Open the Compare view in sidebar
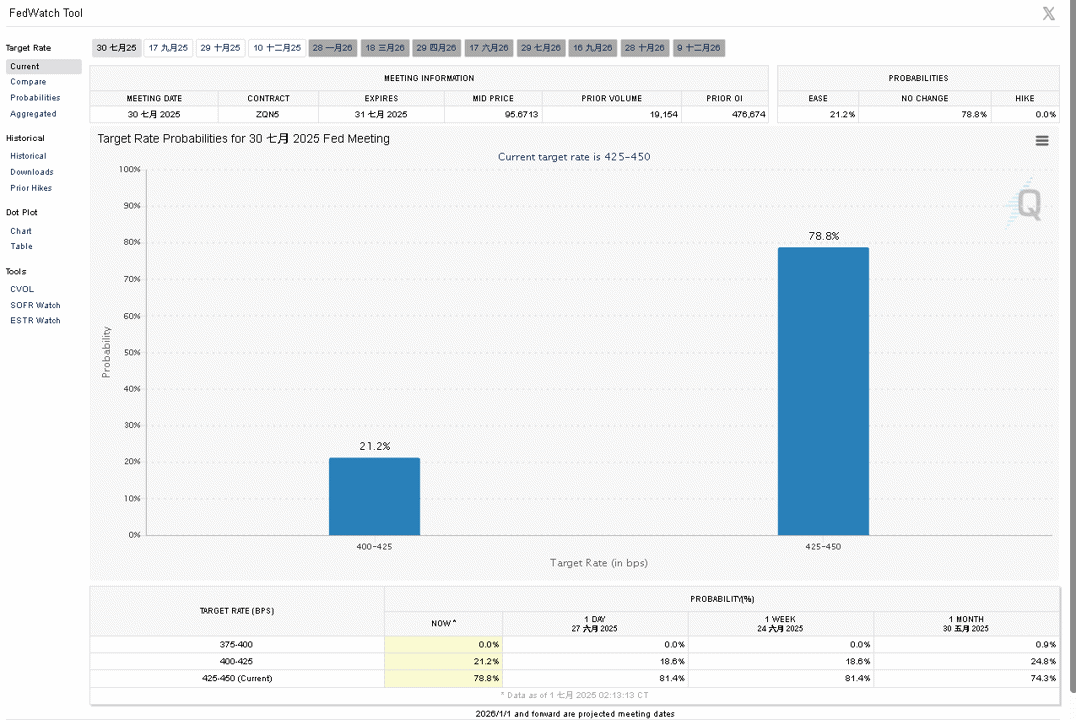Image resolution: width=1076 pixels, height=720 pixels. tap(28, 82)
